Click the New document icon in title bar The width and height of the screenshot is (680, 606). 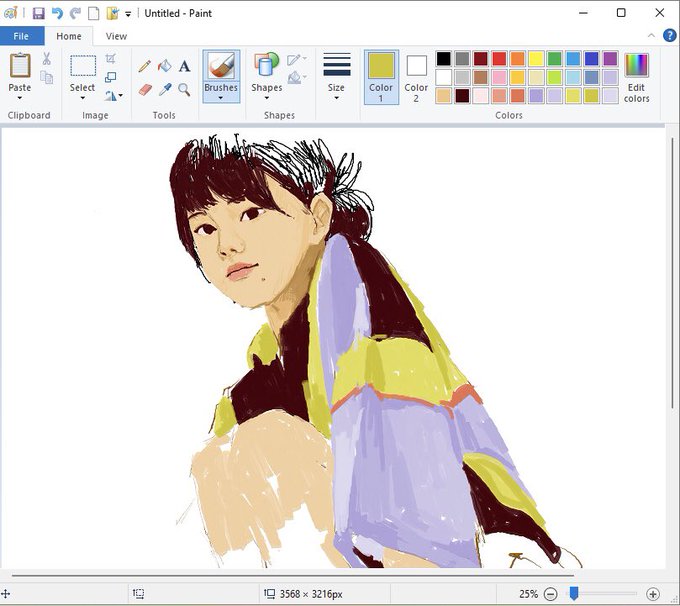[x=94, y=13]
